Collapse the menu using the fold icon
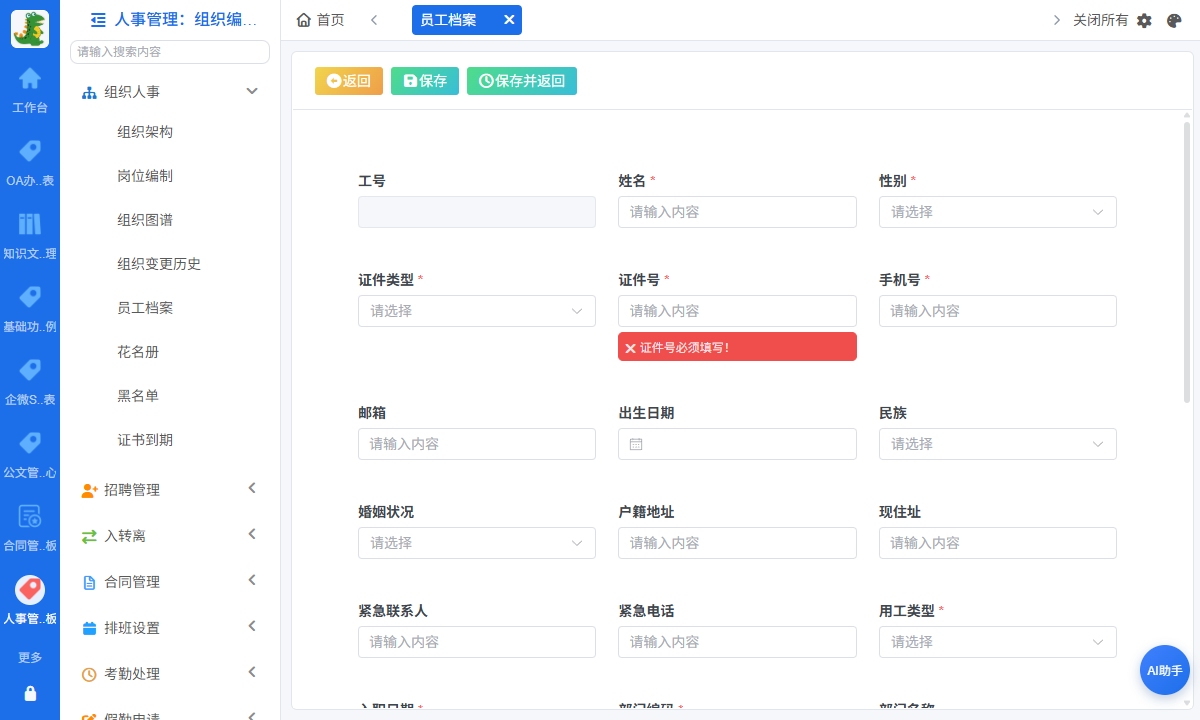The height and width of the screenshot is (720, 1200). click(98, 19)
